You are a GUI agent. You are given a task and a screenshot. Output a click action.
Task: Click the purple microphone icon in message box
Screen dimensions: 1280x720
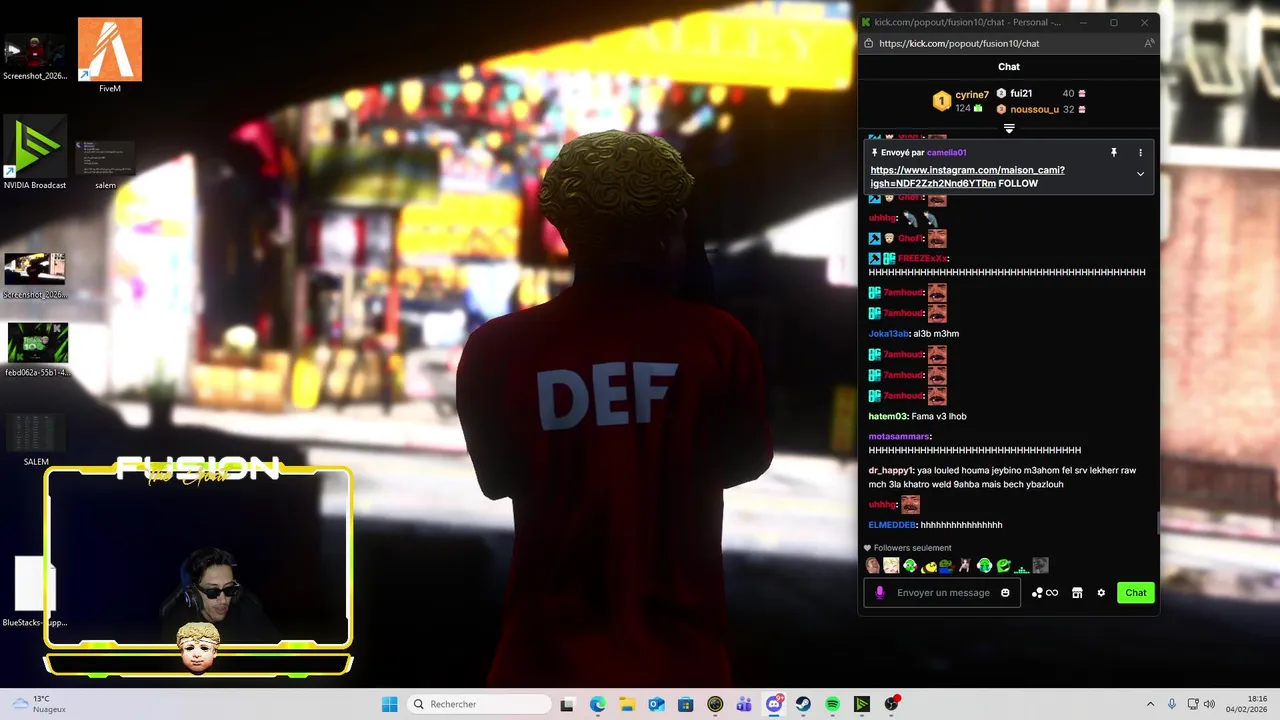(x=880, y=593)
